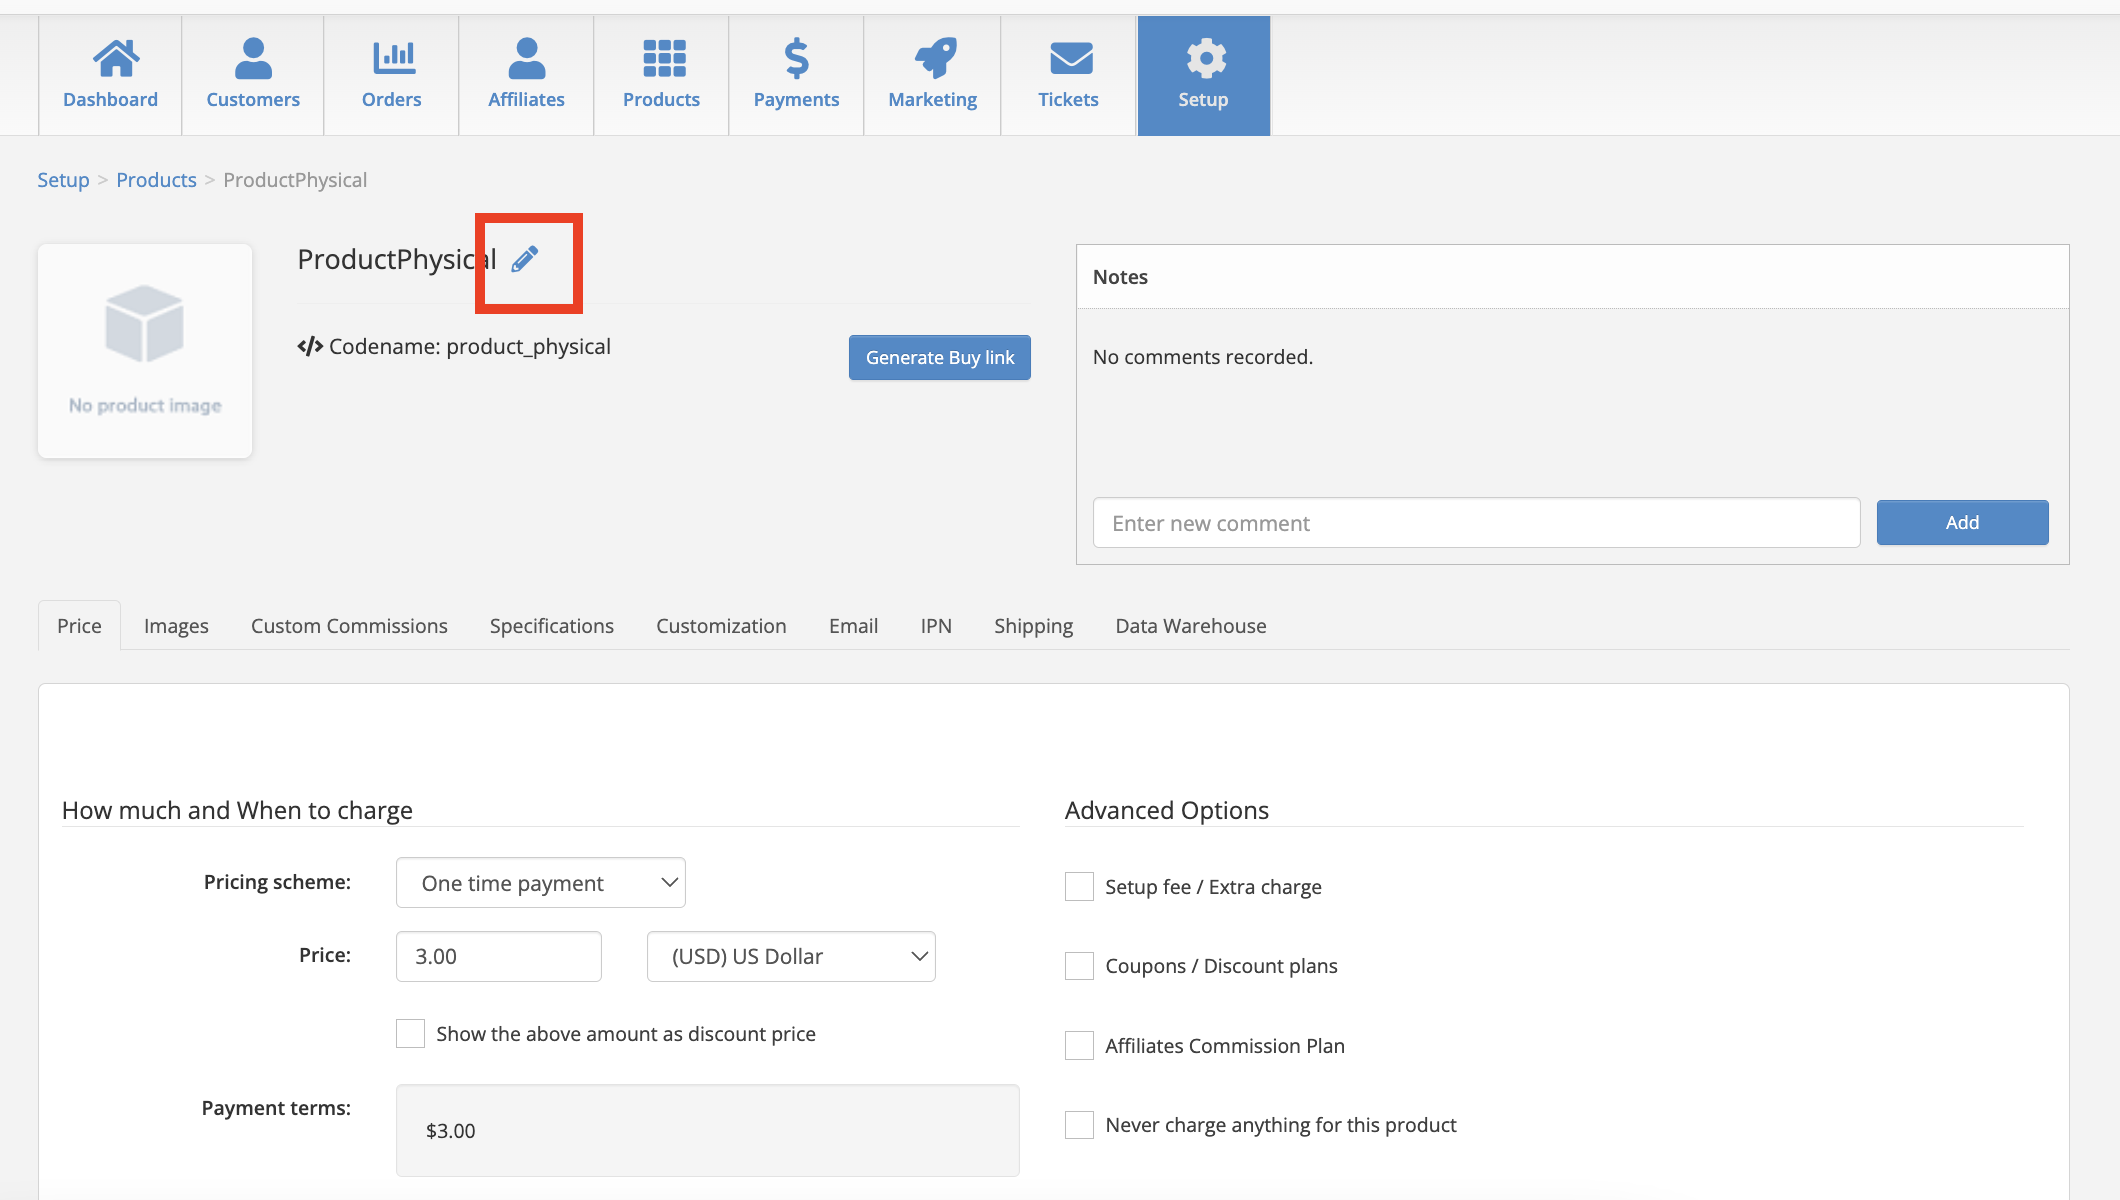
Task: Open Marketing rocket icon
Action: (935, 58)
